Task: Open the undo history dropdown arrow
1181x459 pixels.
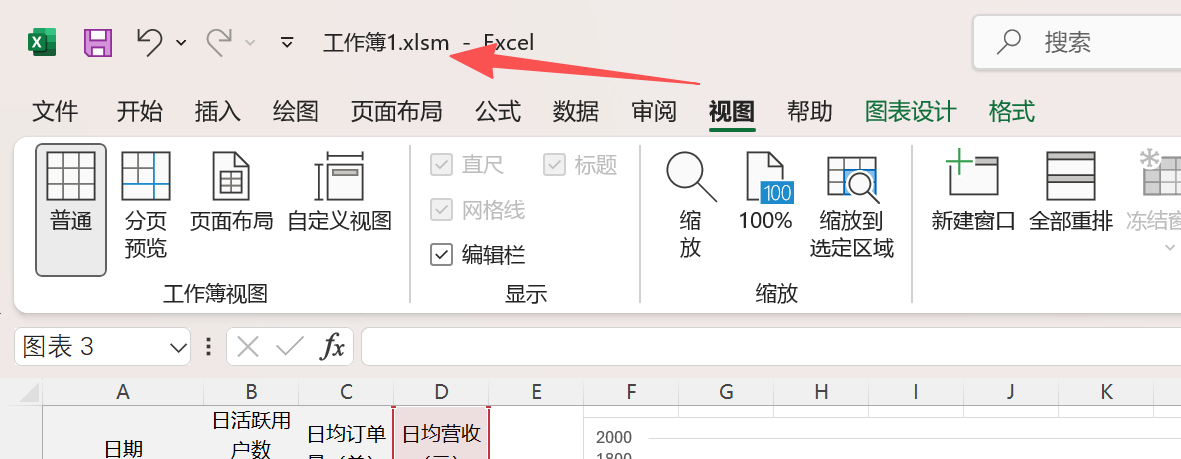Action: [x=182, y=42]
